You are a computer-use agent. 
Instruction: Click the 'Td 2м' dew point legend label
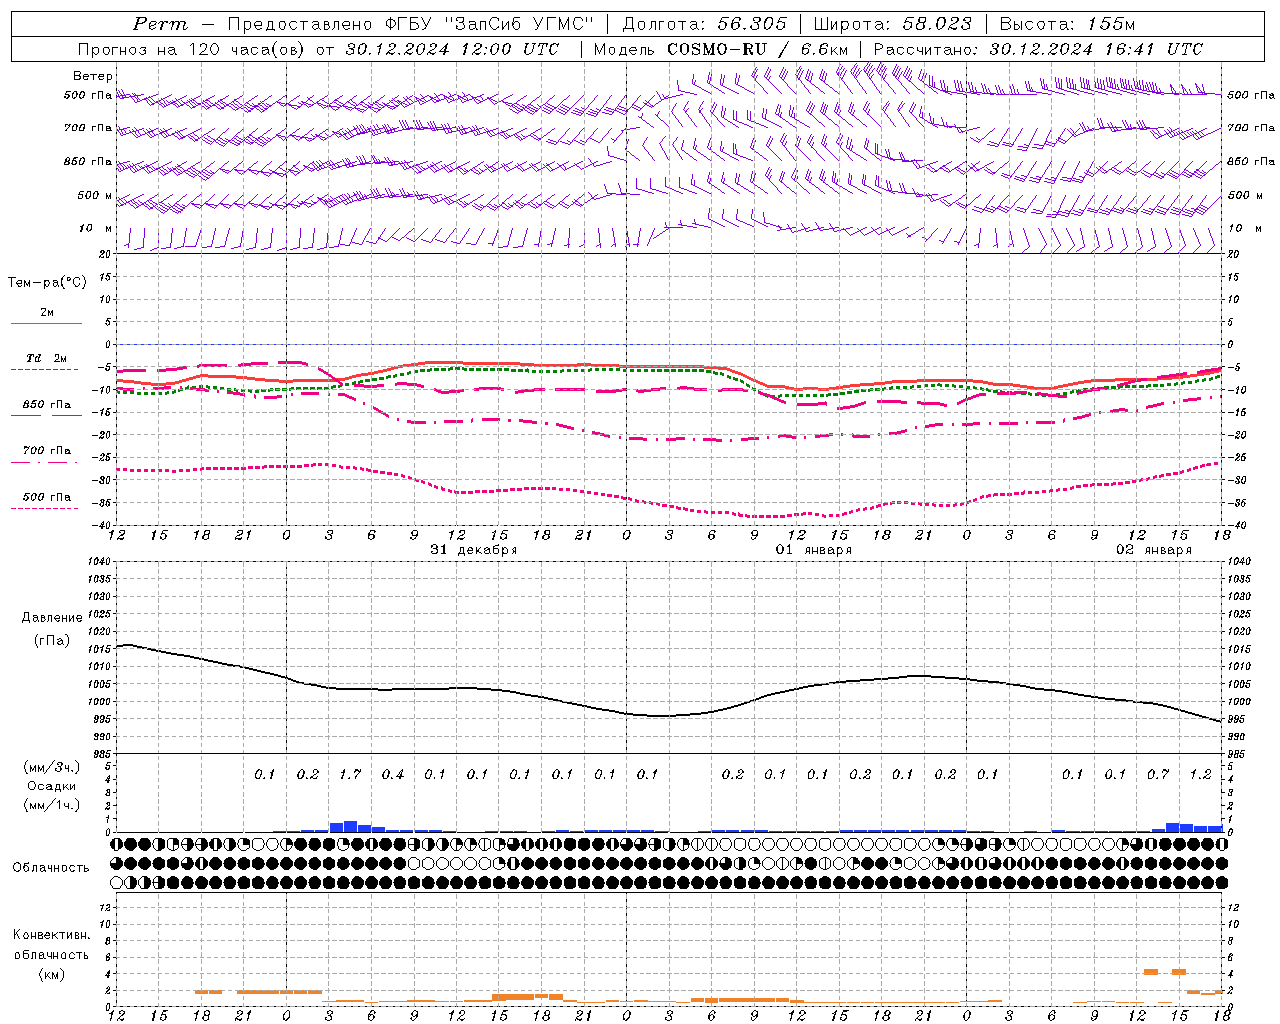47,358
